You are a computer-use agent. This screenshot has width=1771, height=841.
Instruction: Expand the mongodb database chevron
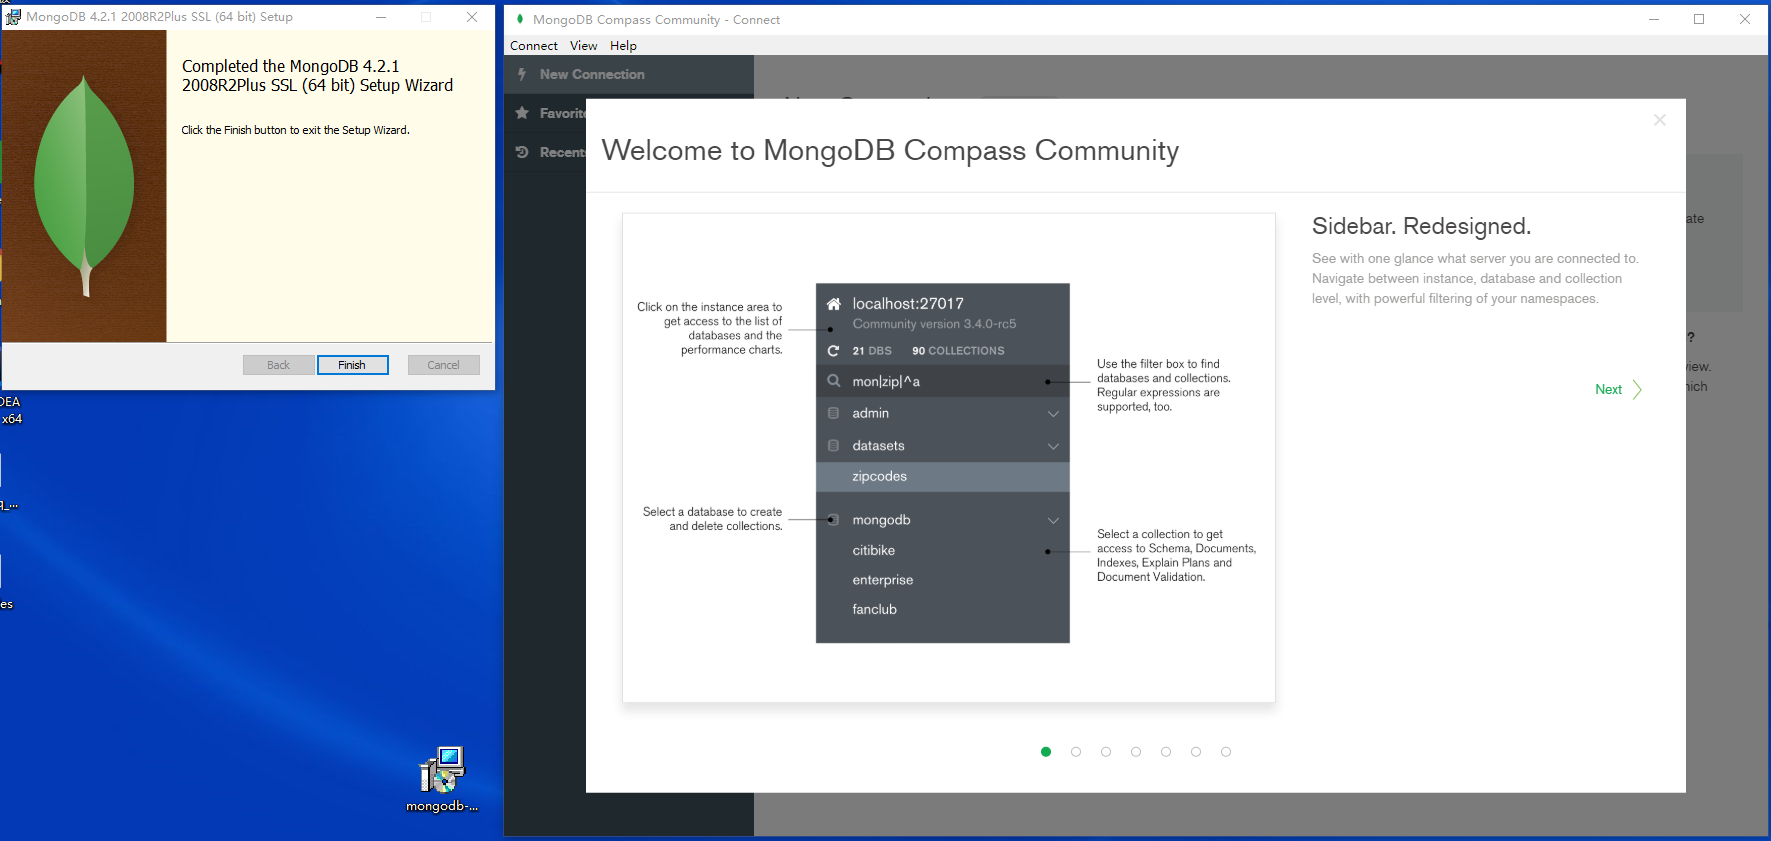click(1053, 521)
